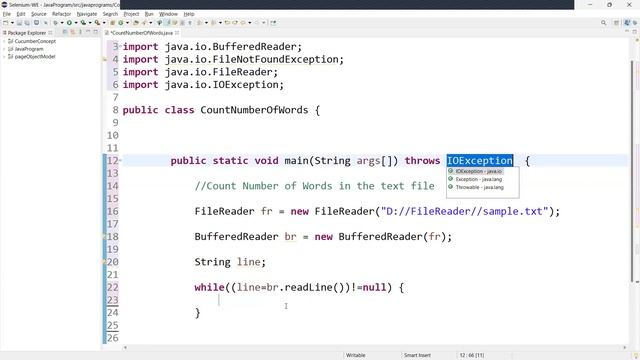The width and height of the screenshot is (640, 360).
Task: Open the File menu
Action: [7, 14]
